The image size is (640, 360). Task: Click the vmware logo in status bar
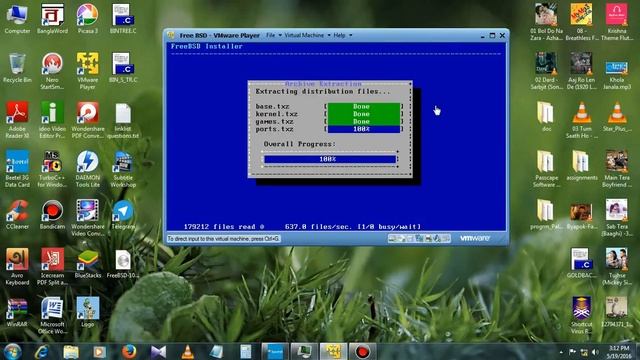coord(475,238)
